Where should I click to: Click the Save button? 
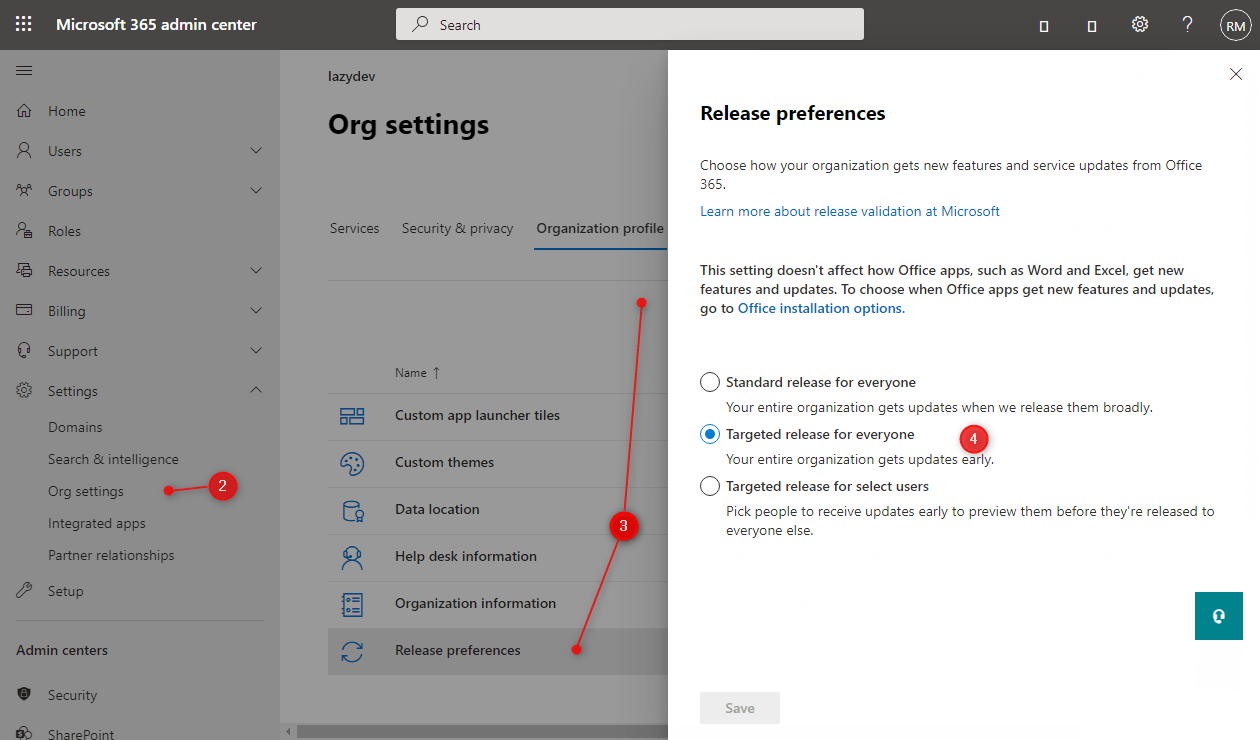(x=740, y=708)
